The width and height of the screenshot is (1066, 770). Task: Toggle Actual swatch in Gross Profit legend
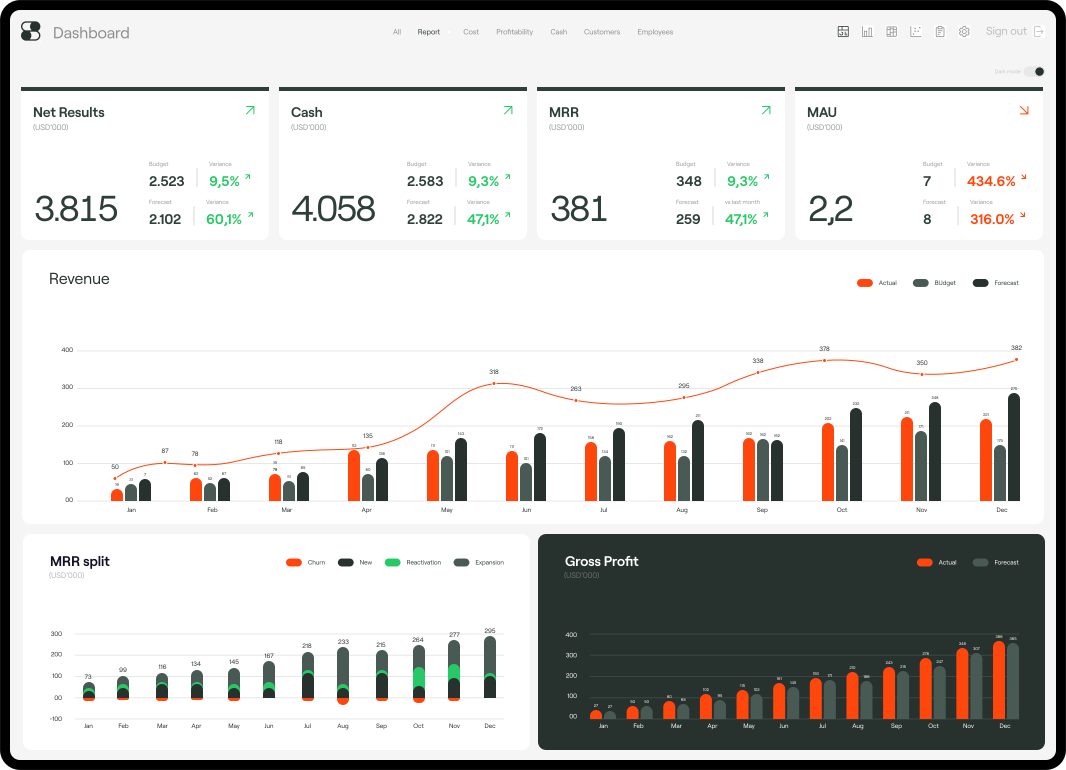(x=925, y=563)
